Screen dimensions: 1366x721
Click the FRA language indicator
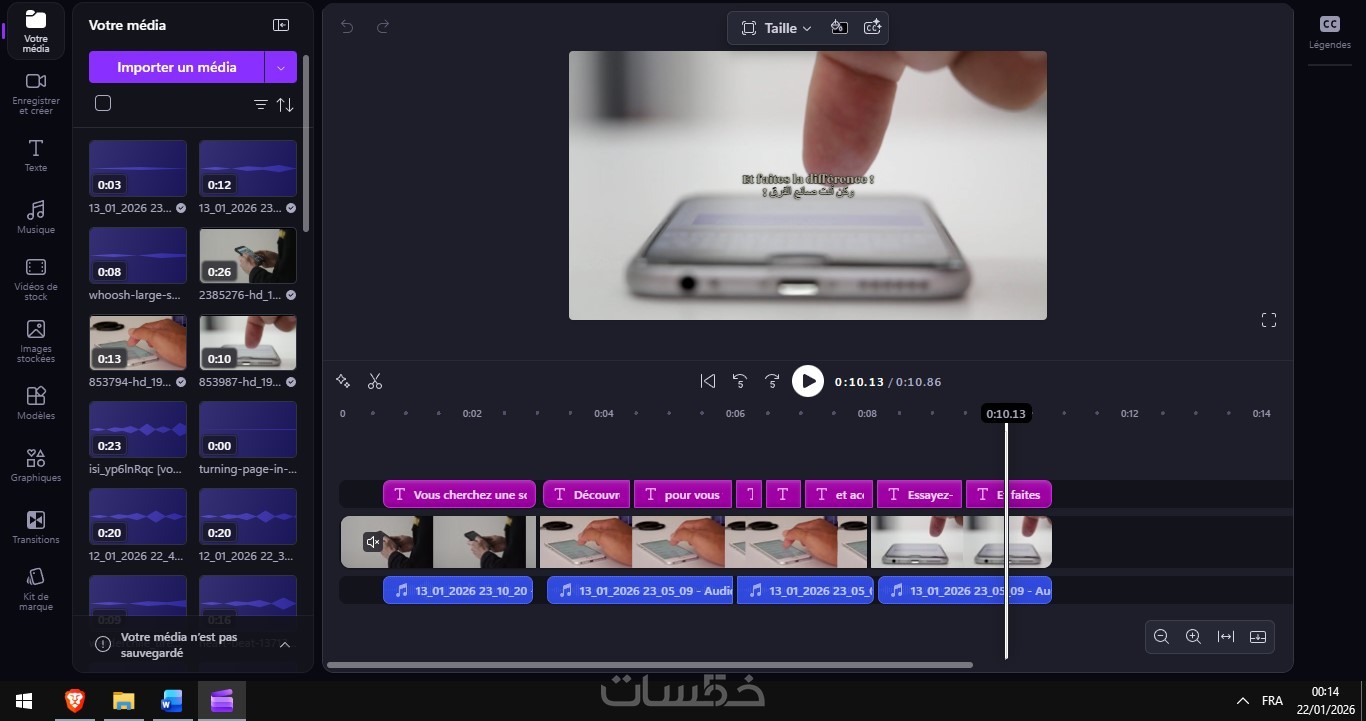(1272, 701)
